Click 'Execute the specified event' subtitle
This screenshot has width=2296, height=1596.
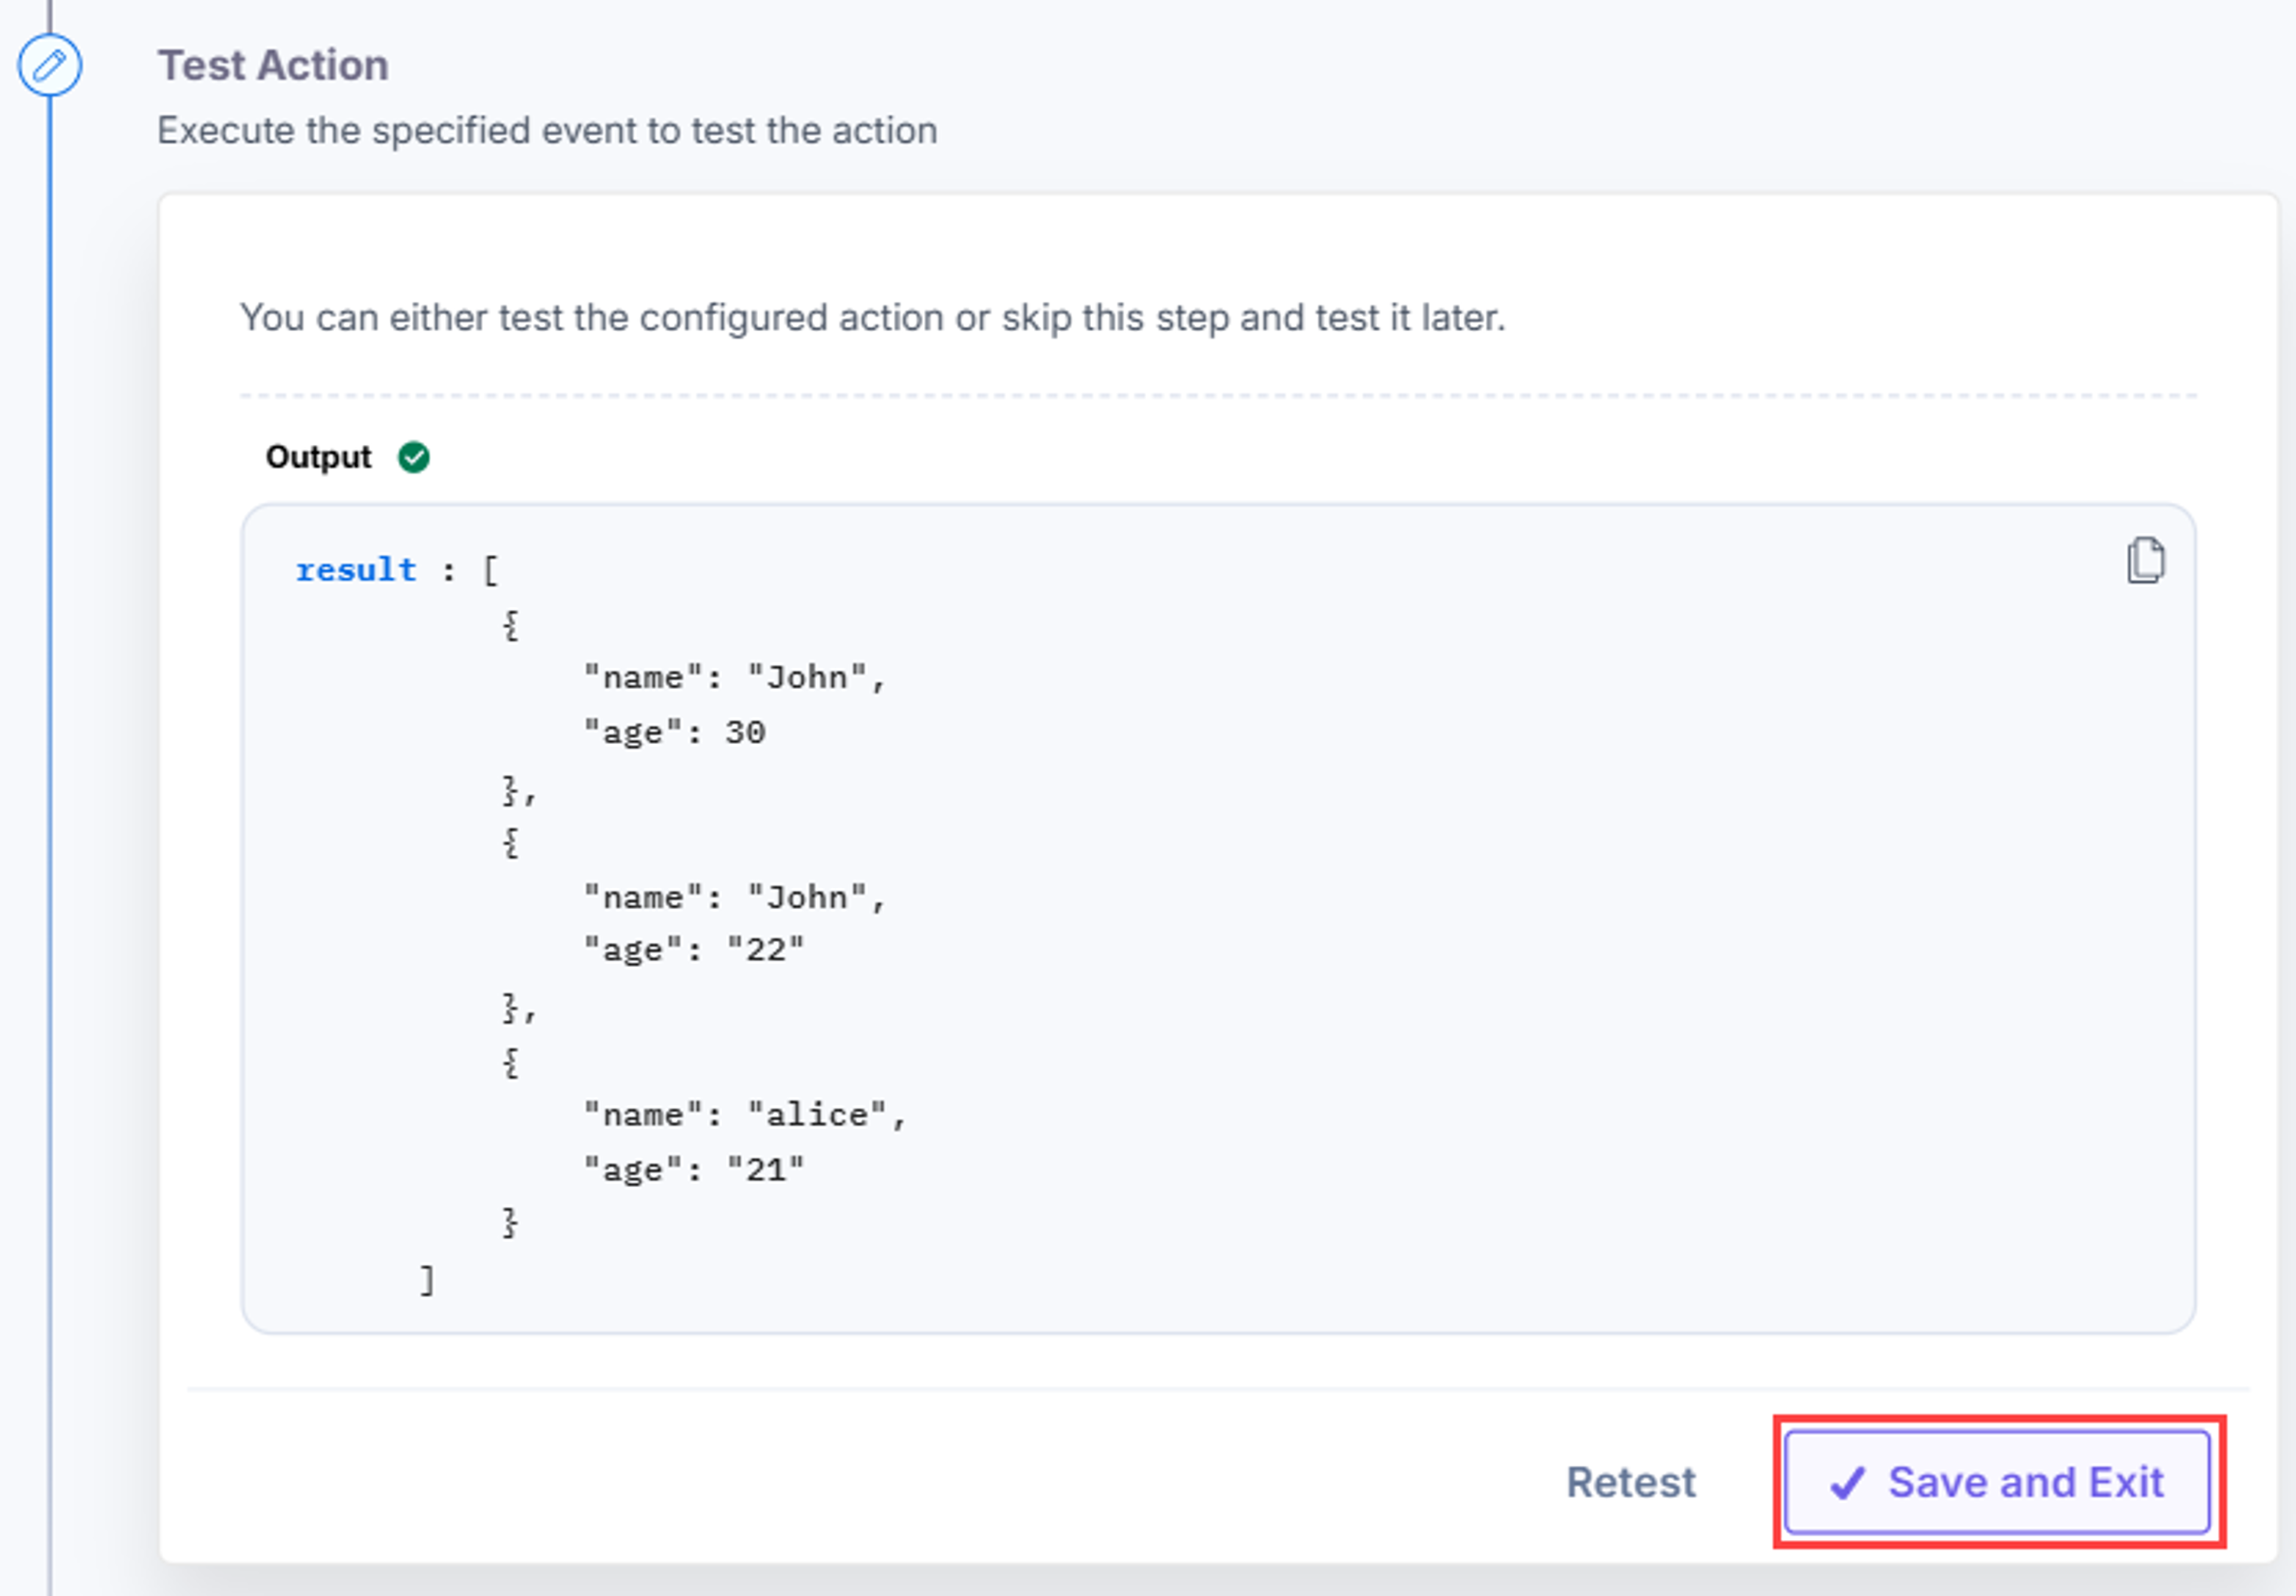pos(547,131)
